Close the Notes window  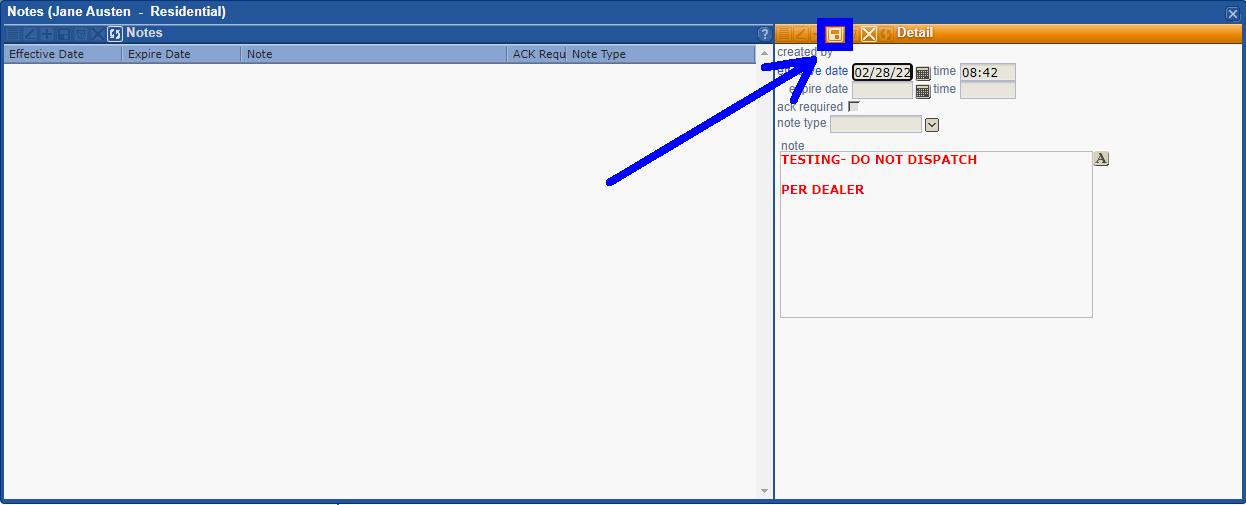[1232, 13]
